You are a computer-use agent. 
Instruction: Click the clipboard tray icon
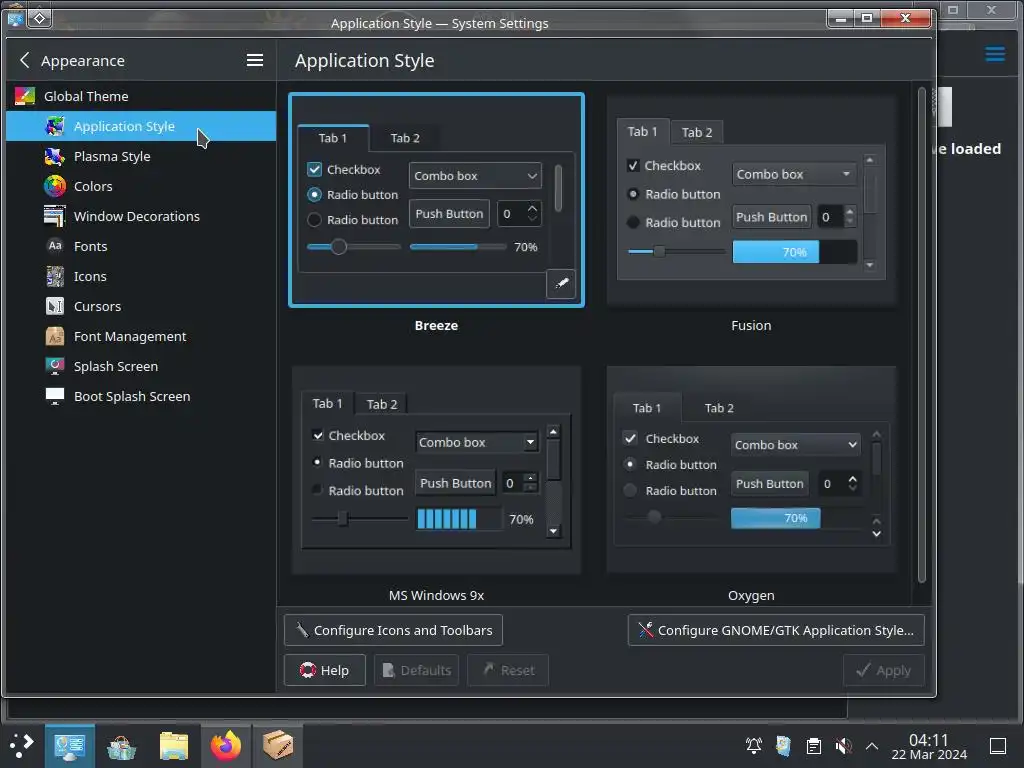814,745
